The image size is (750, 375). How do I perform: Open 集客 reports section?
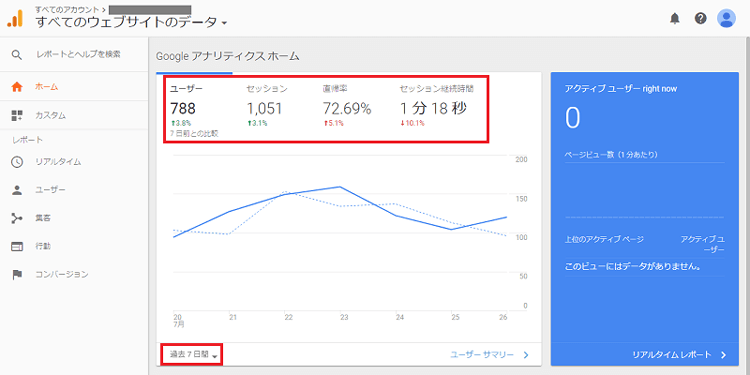[x=74, y=219]
